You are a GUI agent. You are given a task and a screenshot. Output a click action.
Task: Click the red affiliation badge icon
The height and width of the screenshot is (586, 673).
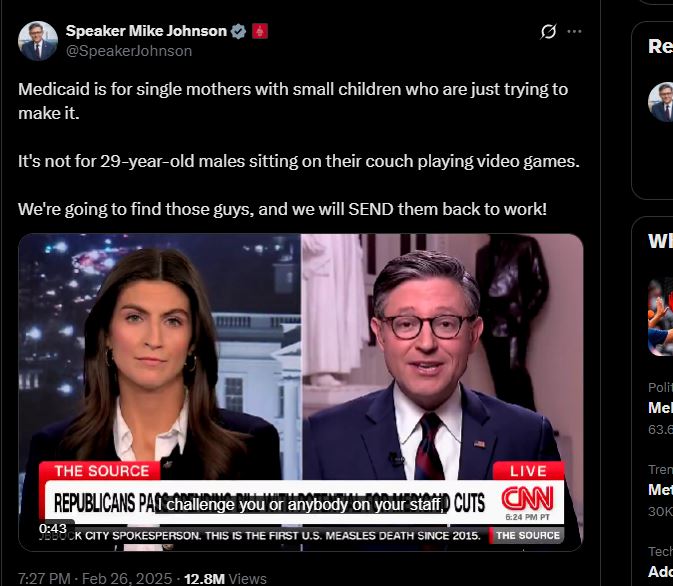tap(260, 31)
